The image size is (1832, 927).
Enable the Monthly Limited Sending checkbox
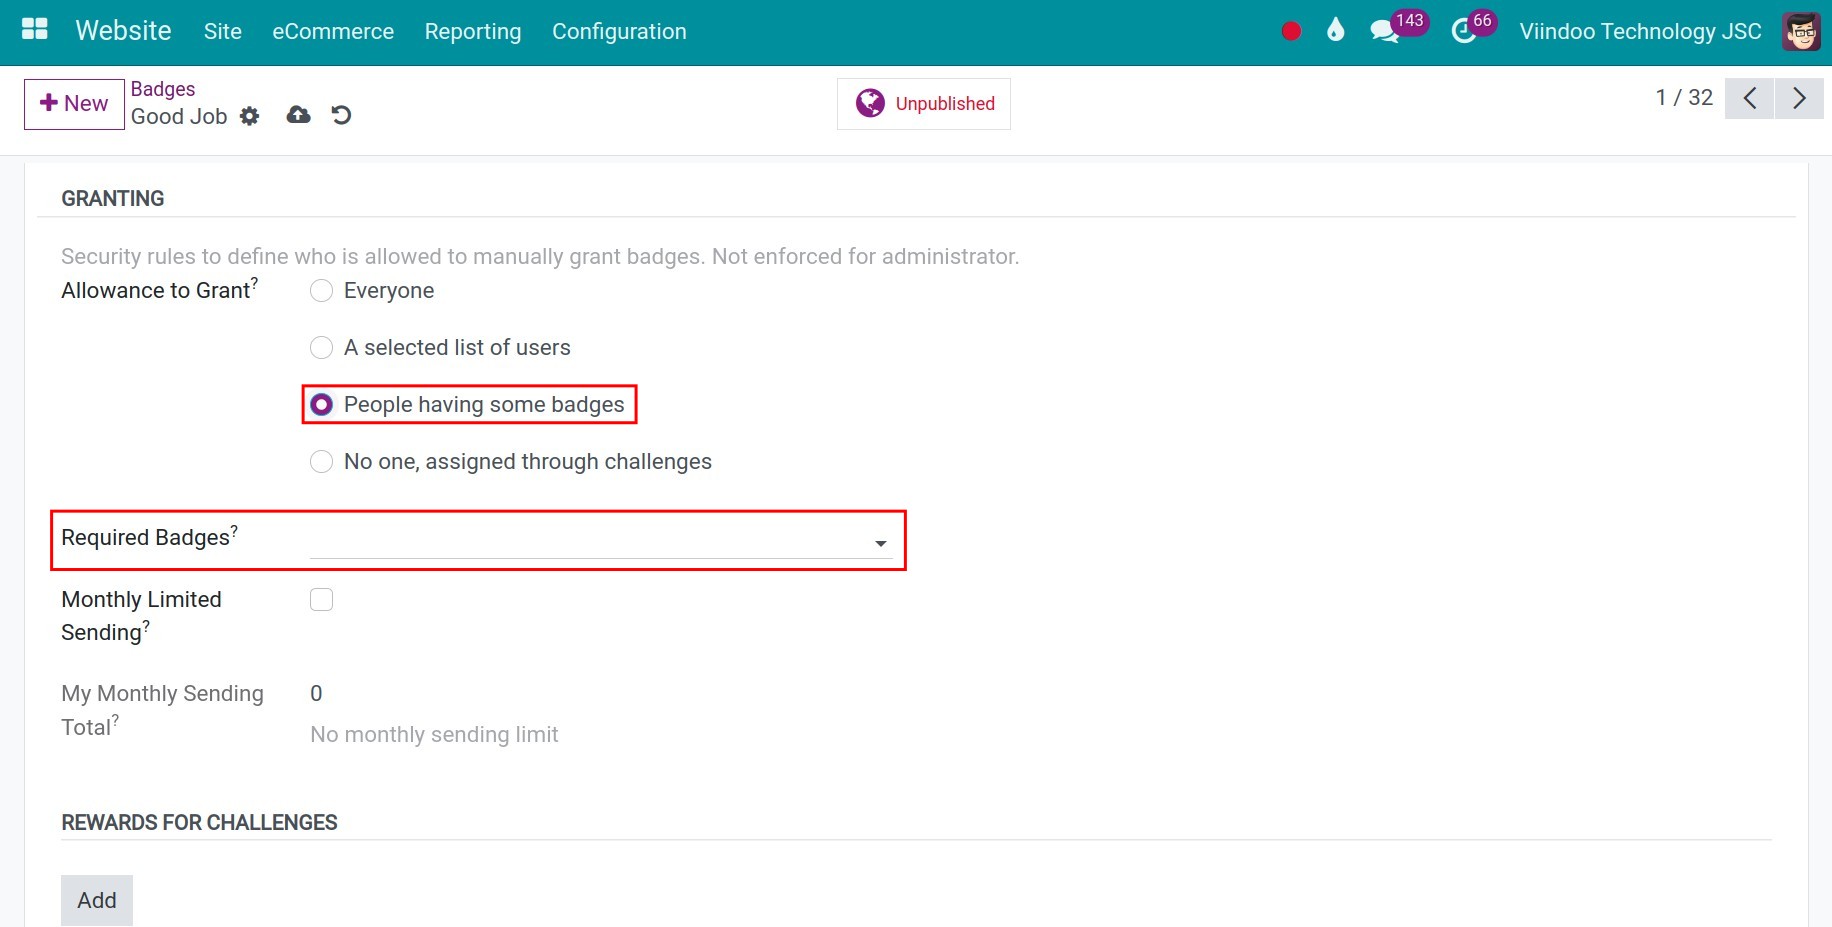coord(321,600)
